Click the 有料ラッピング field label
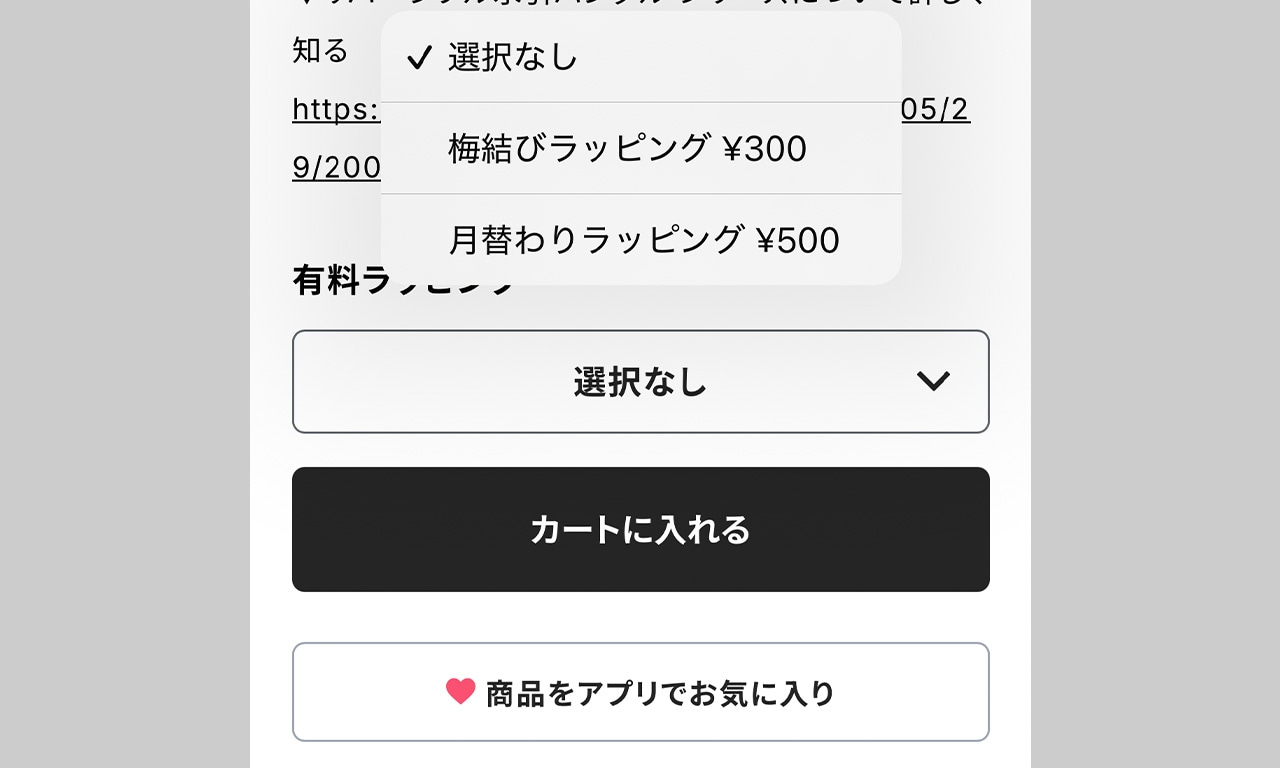This screenshot has height=768, width=1280. click(x=404, y=281)
